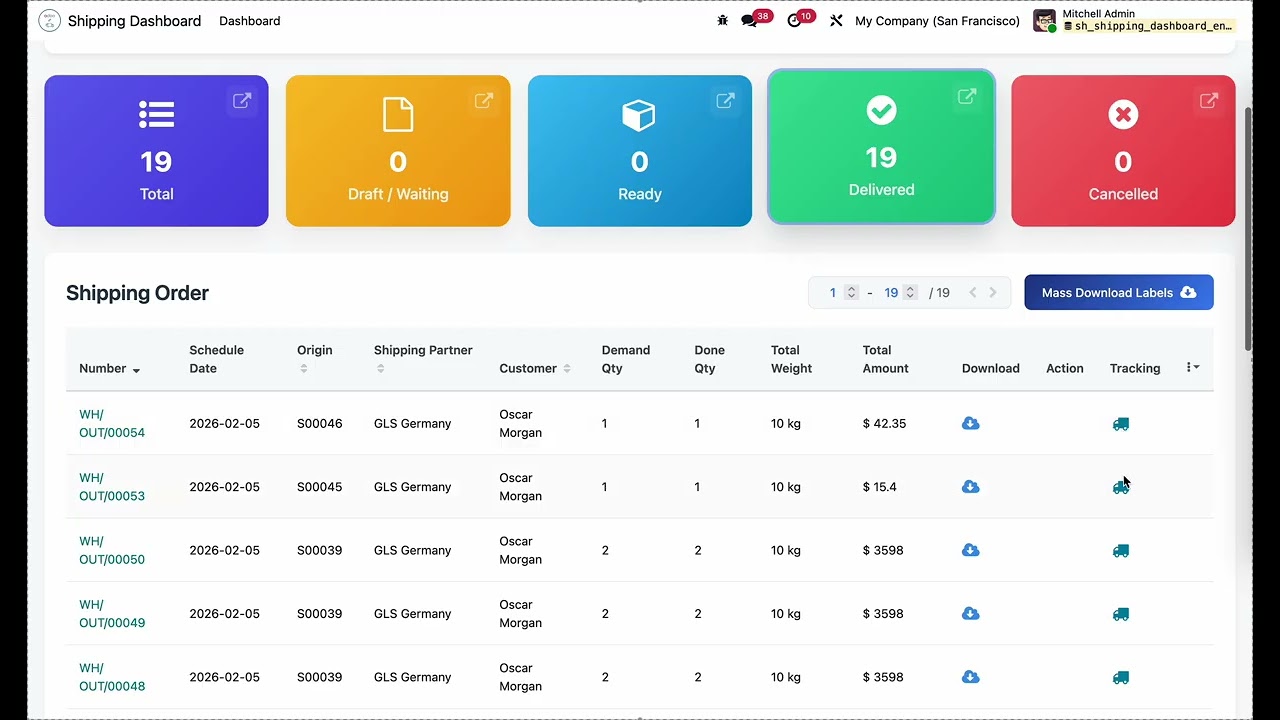Go to the next page of shipping orders
The height and width of the screenshot is (720, 1280).
(993, 293)
